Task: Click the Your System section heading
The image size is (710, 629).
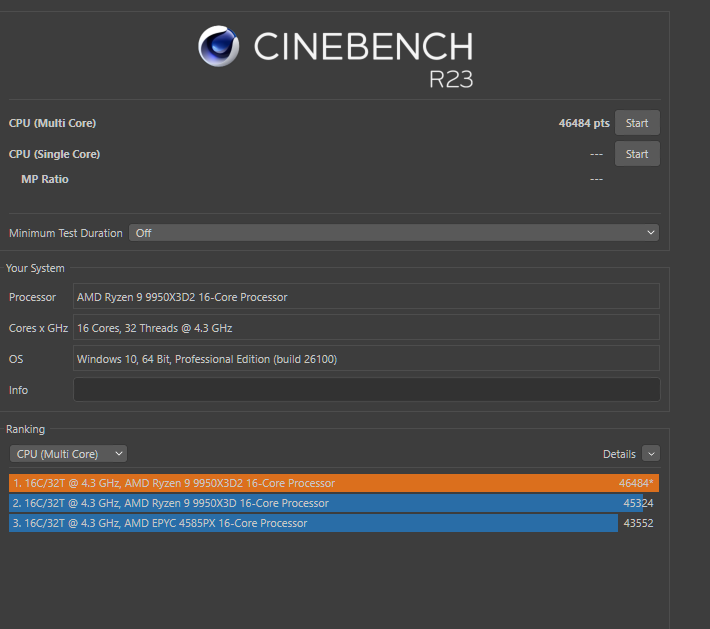Action: tap(35, 268)
